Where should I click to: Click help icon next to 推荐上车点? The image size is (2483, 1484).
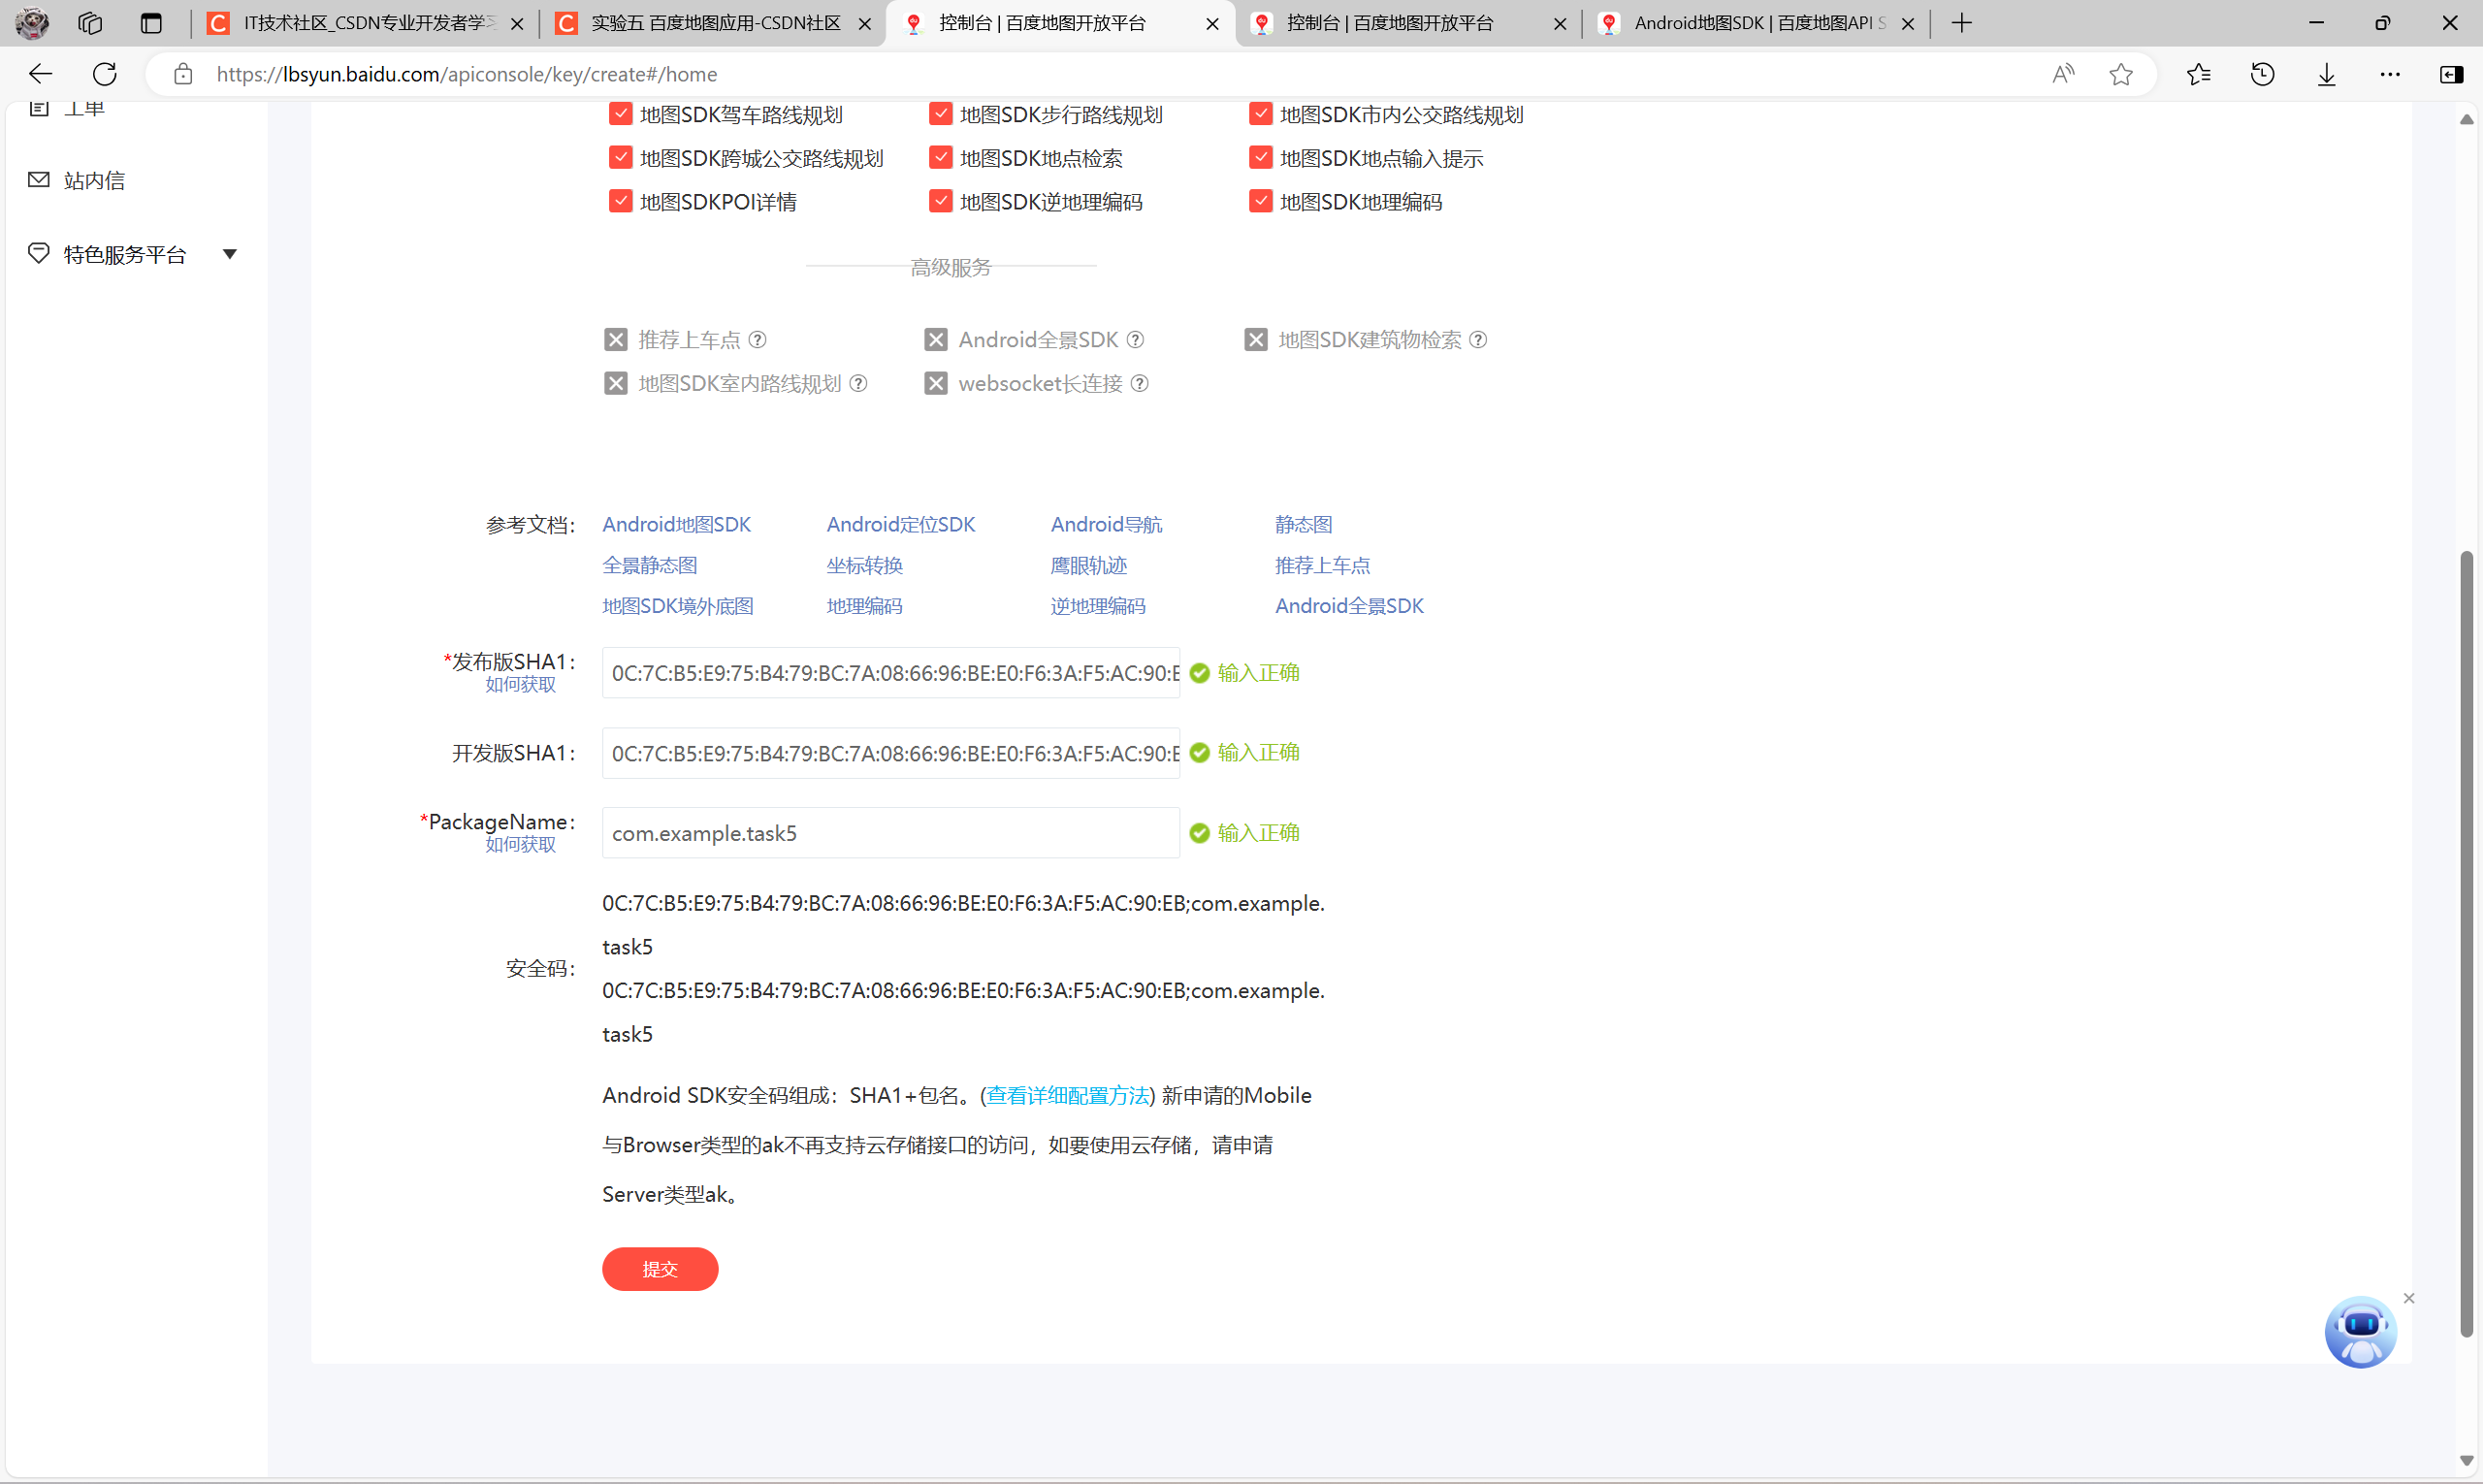(x=758, y=340)
